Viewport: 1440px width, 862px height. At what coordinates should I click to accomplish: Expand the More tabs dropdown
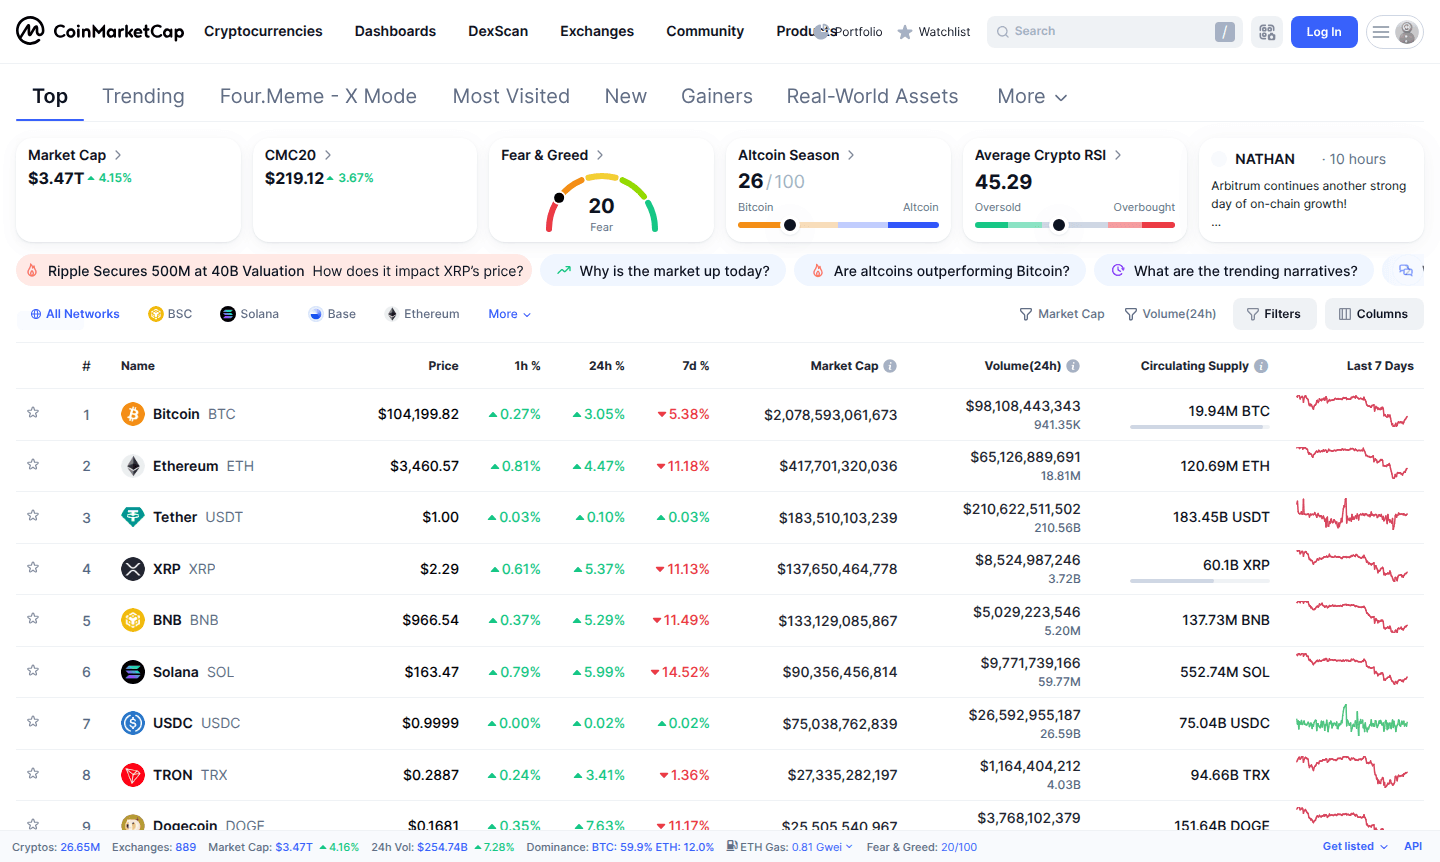point(1031,95)
